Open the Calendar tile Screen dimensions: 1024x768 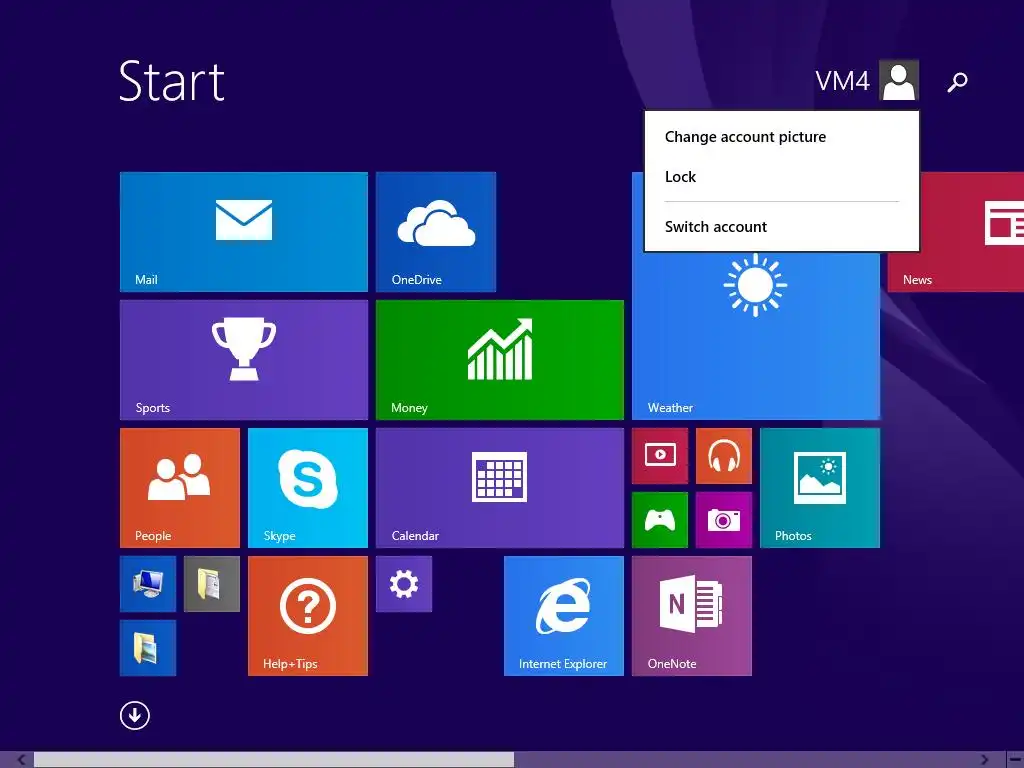click(x=500, y=487)
